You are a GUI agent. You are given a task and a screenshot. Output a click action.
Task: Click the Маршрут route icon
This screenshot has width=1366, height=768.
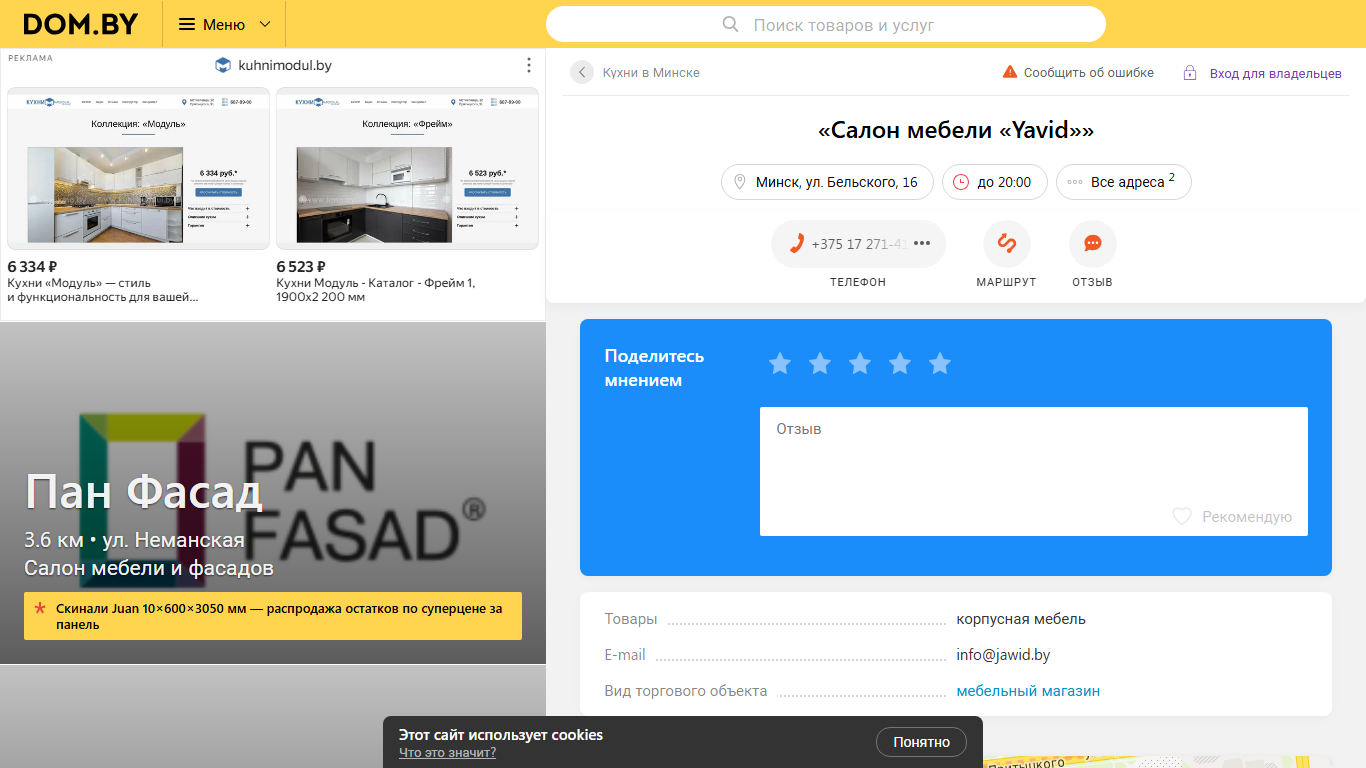pyautogui.click(x=1007, y=244)
